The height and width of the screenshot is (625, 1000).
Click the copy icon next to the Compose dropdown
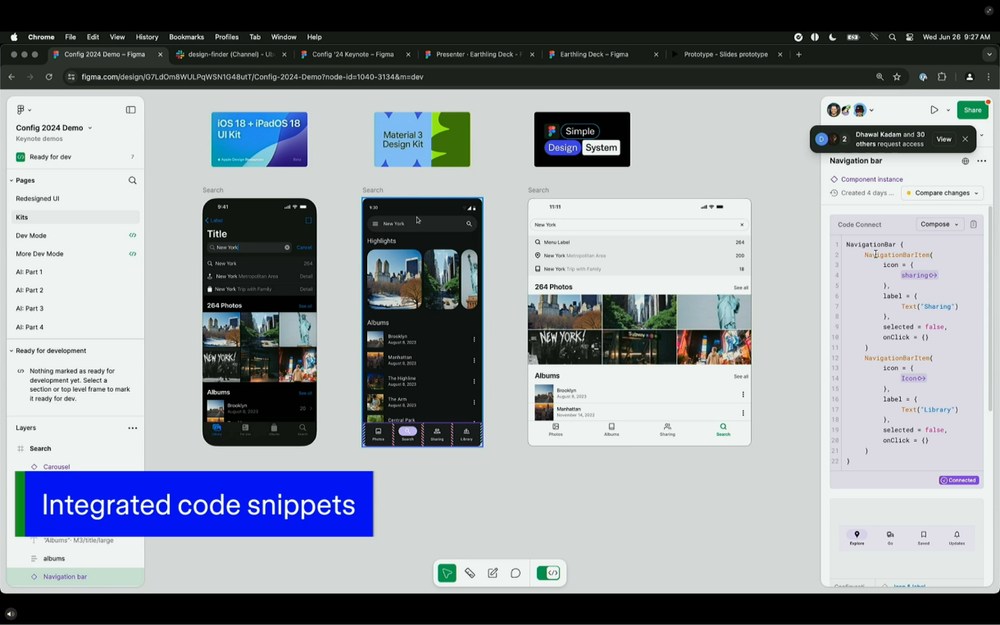click(972, 224)
